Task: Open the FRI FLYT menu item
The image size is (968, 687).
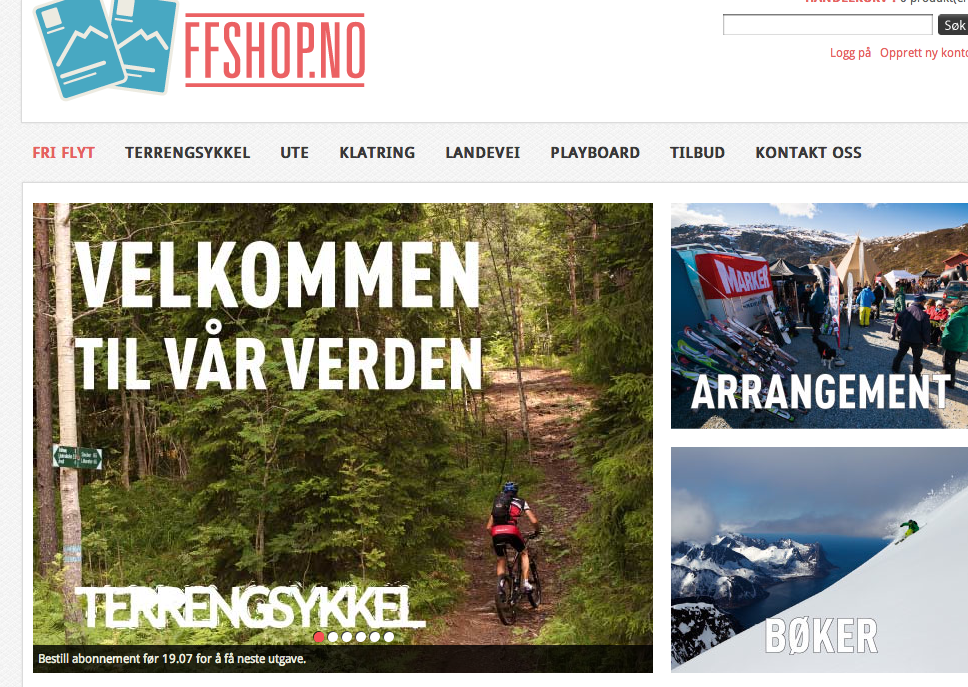Action: click(x=64, y=152)
